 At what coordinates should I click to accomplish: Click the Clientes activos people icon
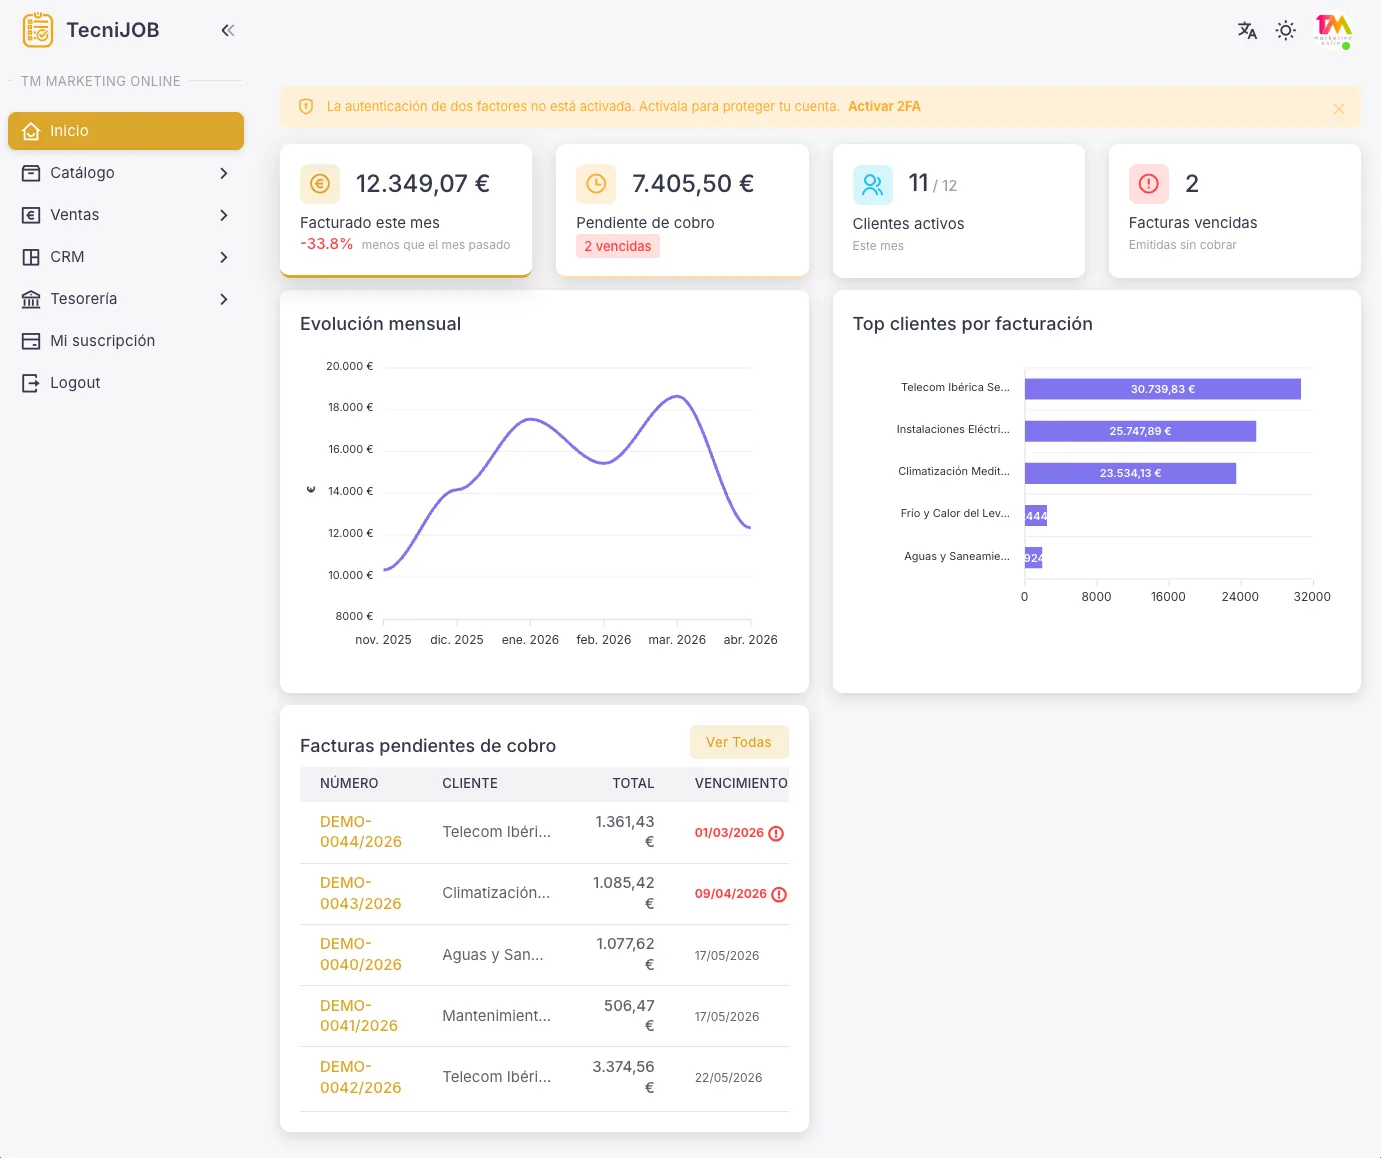(872, 185)
